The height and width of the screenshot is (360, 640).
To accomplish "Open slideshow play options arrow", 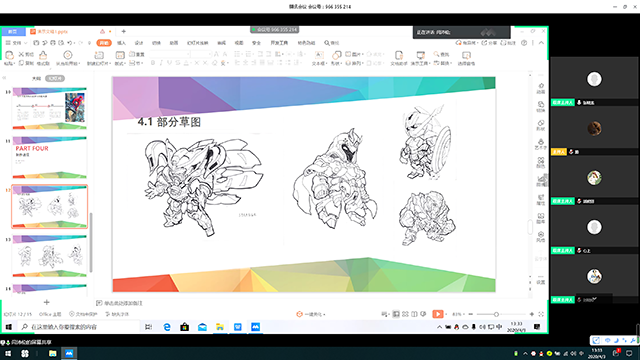I will [447, 314].
